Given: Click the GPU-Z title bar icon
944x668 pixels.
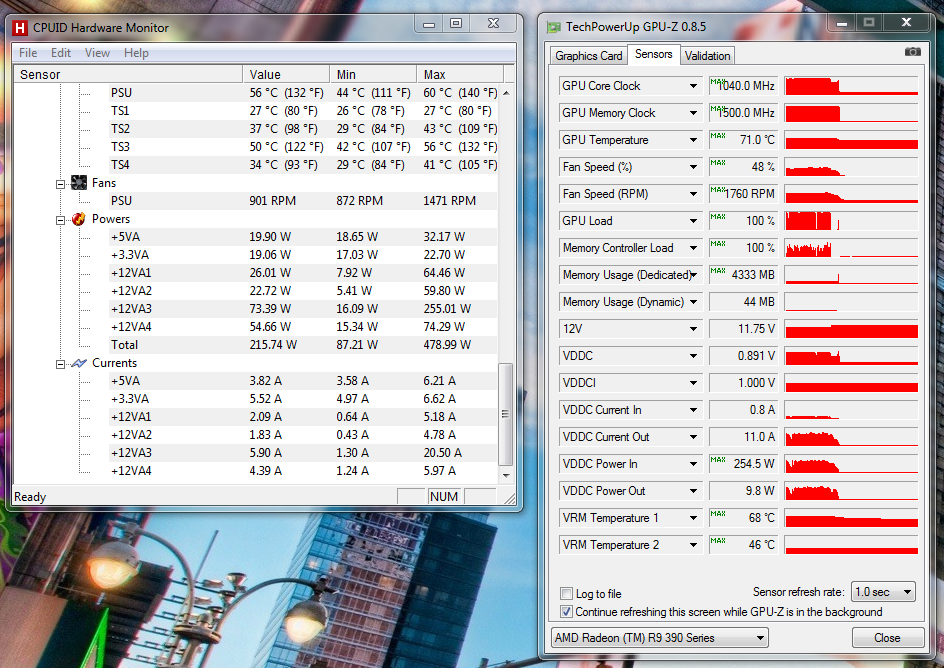Looking at the screenshot, I should coord(553,27).
